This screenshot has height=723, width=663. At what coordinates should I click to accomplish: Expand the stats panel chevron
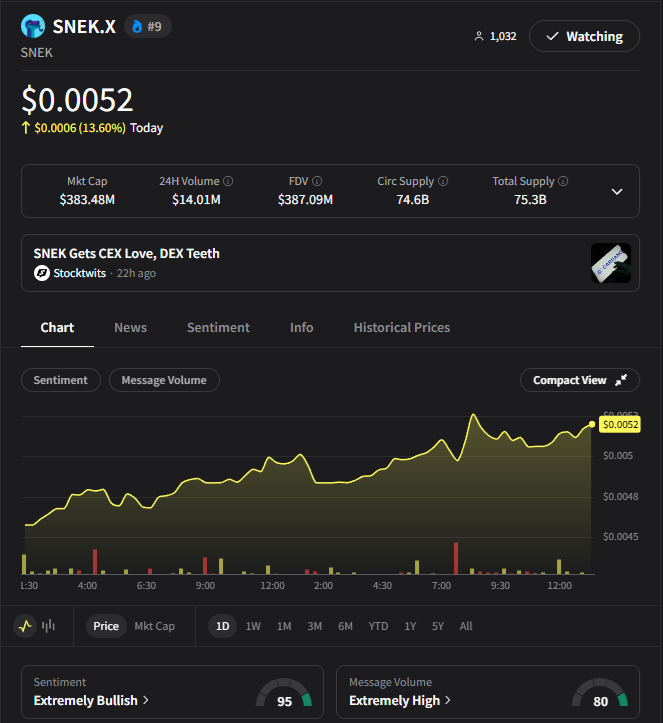617,191
